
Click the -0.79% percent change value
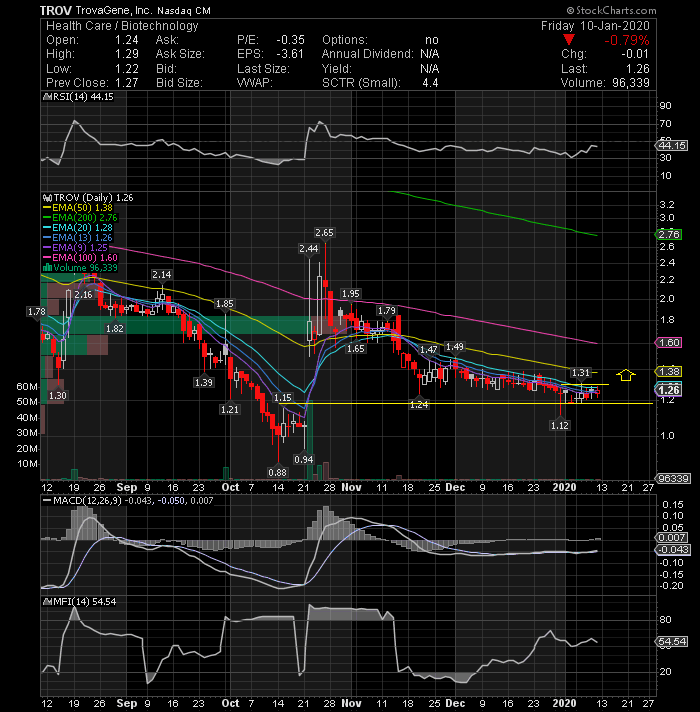pyautogui.click(x=626, y=40)
